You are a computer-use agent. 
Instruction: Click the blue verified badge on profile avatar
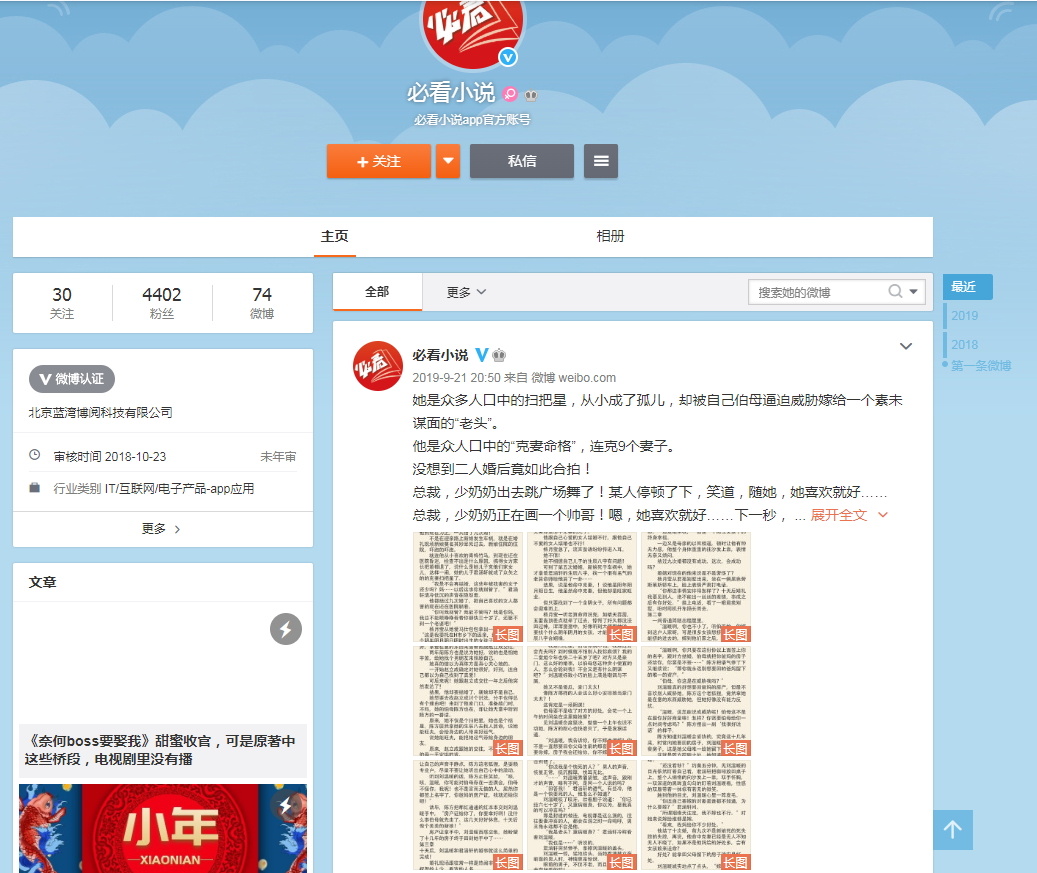[508, 58]
